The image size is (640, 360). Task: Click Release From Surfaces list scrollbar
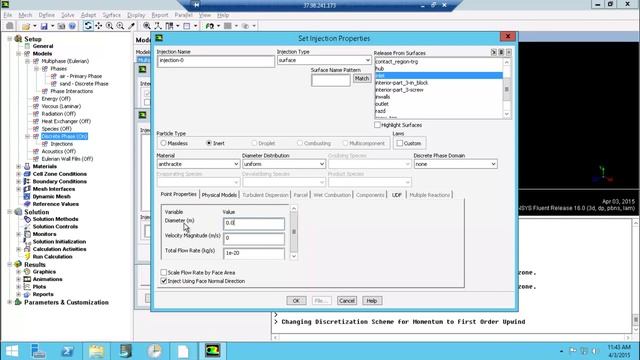pyautogui.click(x=507, y=88)
